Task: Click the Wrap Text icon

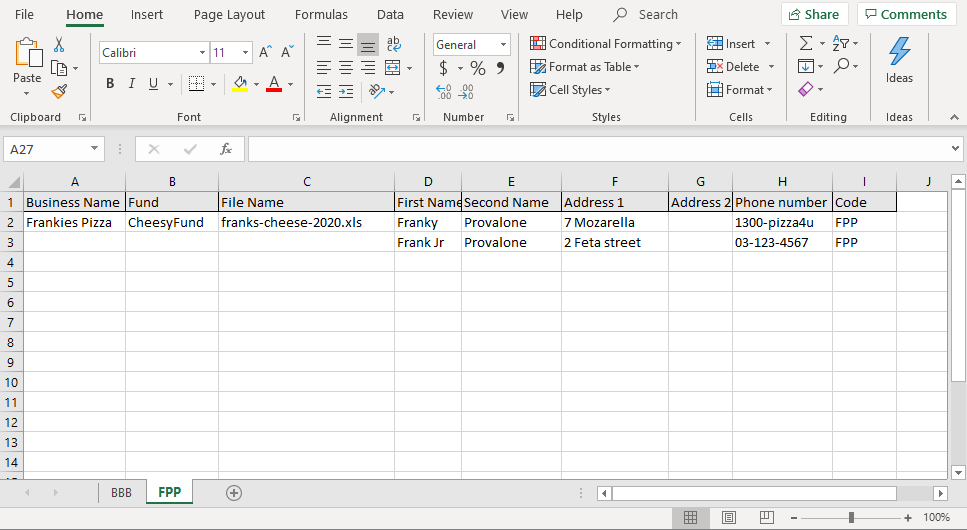Action: [393, 44]
